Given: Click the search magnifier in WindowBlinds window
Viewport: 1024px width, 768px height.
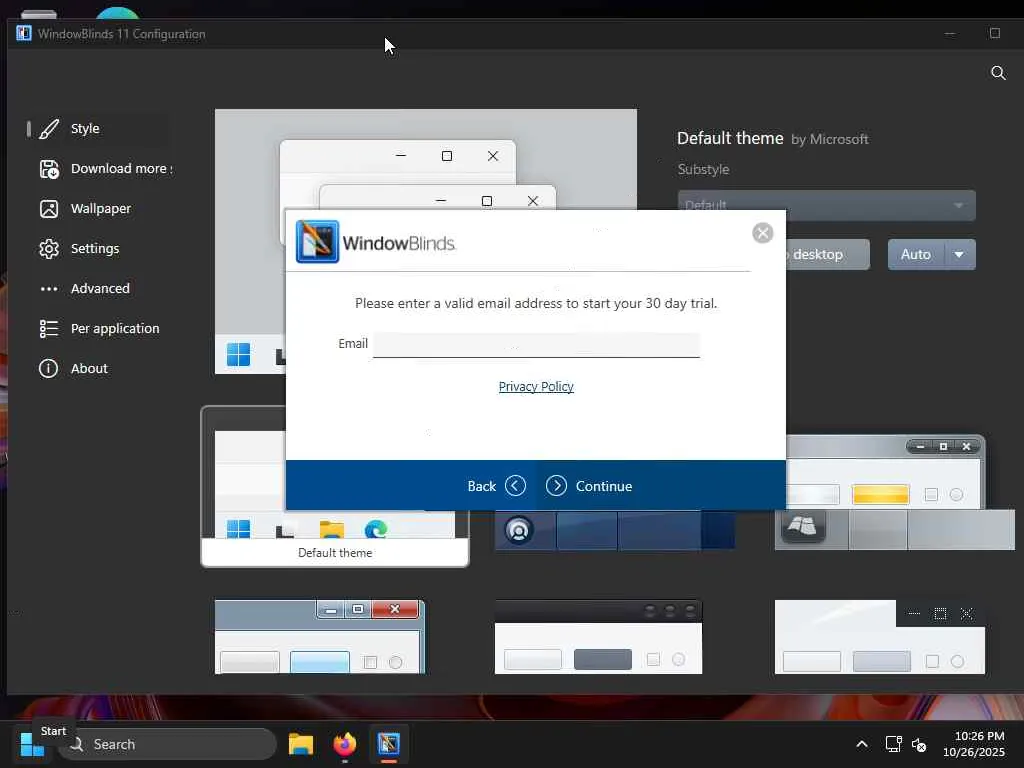Looking at the screenshot, I should (998, 72).
